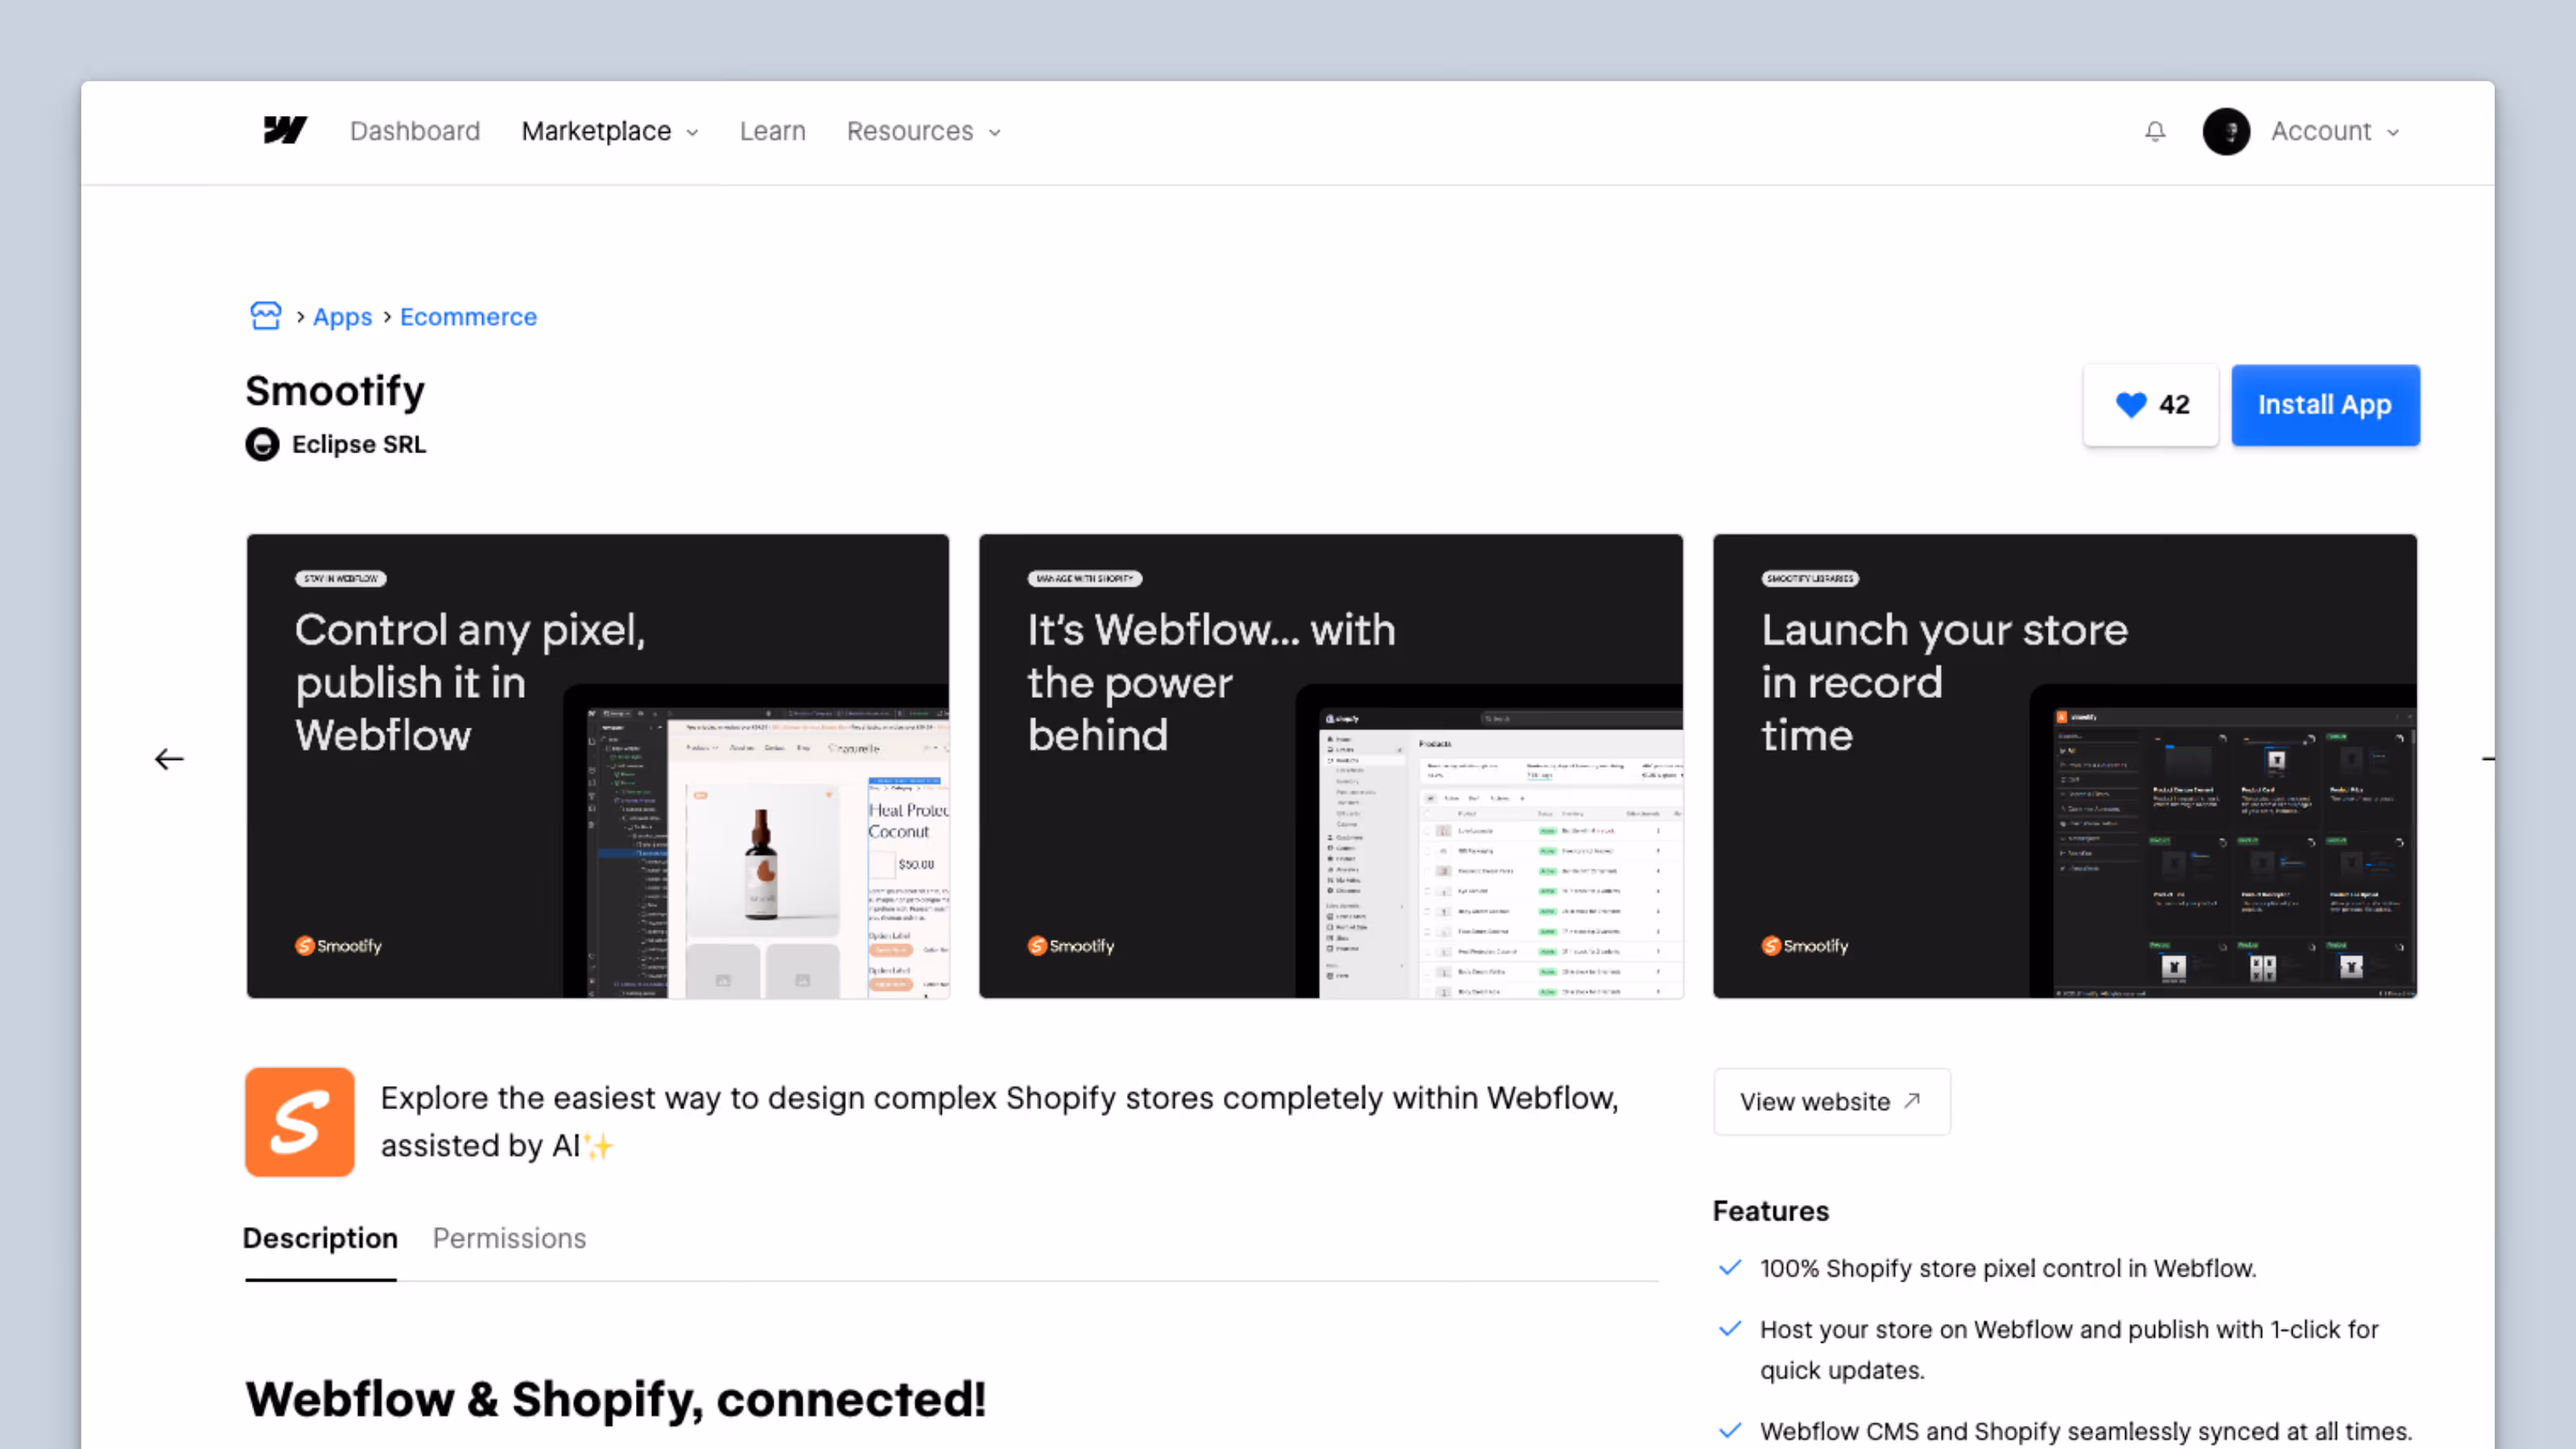
Task: Open the Apps breadcrumb link
Action: pyautogui.click(x=342, y=317)
